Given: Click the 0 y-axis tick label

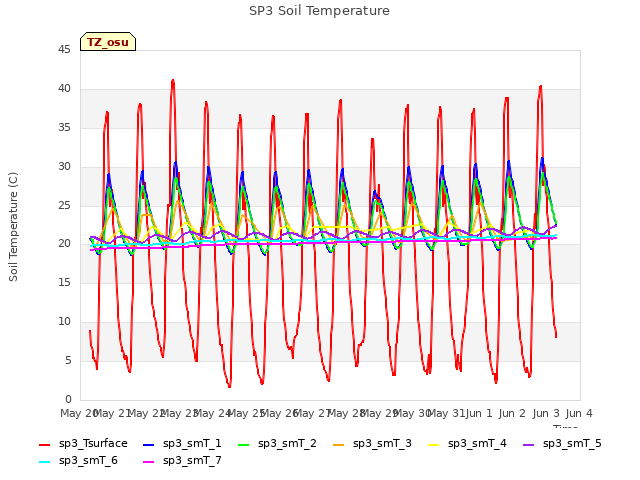Looking at the screenshot, I should point(68,399).
